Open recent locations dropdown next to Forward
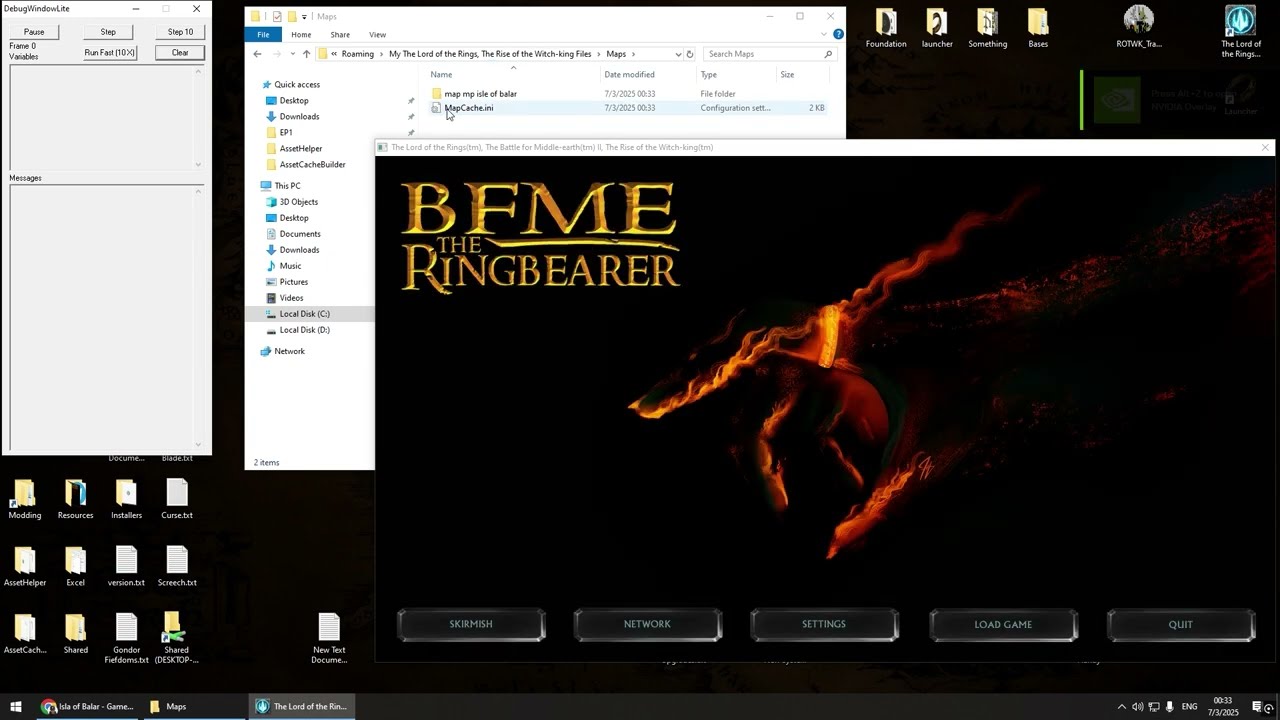This screenshot has height=720, width=1280. tap(292, 54)
